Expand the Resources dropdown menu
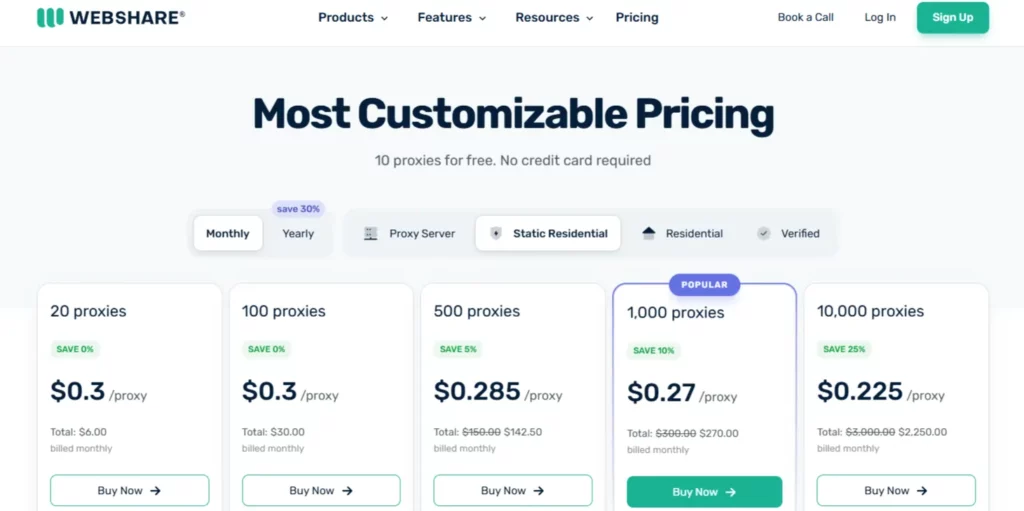The width and height of the screenshot is (1024, 511). pos(554,17)
